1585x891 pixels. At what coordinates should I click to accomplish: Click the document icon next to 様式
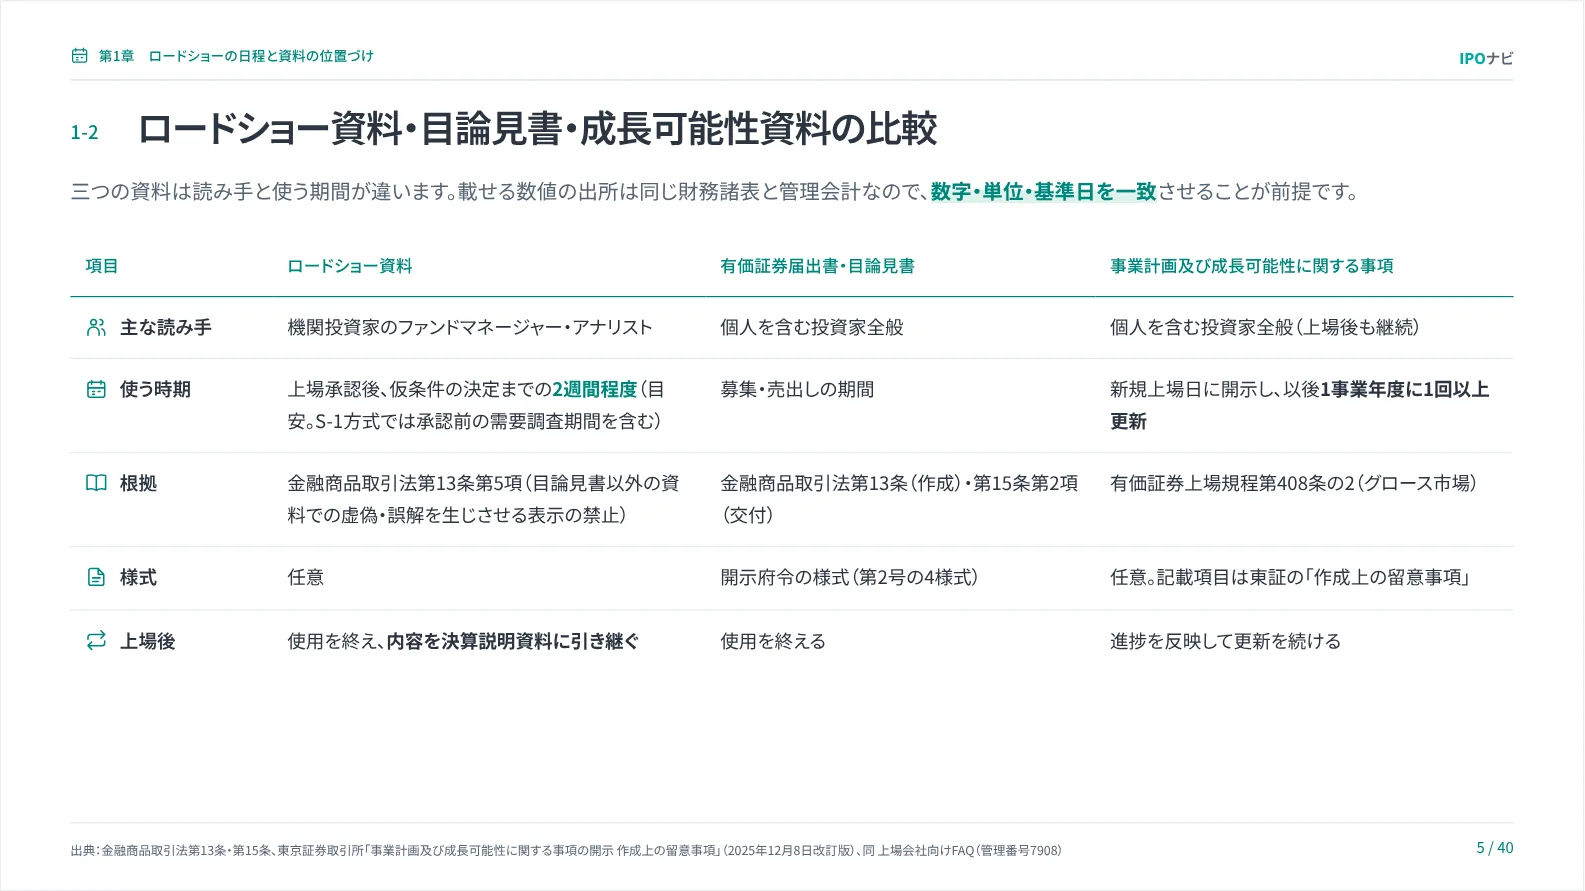(96, 577)
